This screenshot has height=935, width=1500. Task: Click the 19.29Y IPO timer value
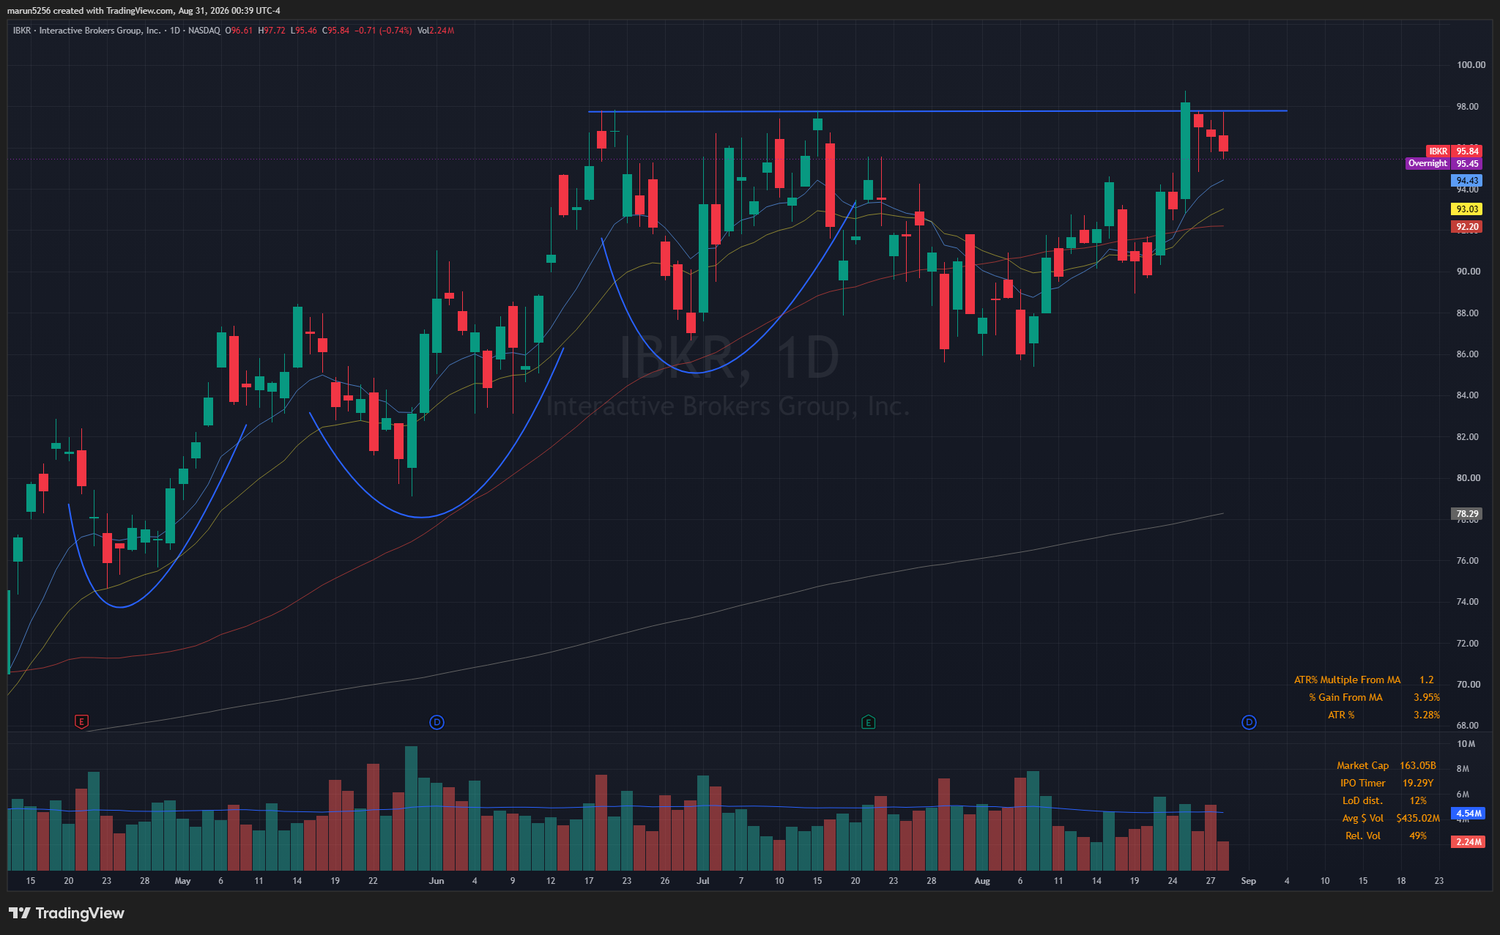tap(1418, 783)
